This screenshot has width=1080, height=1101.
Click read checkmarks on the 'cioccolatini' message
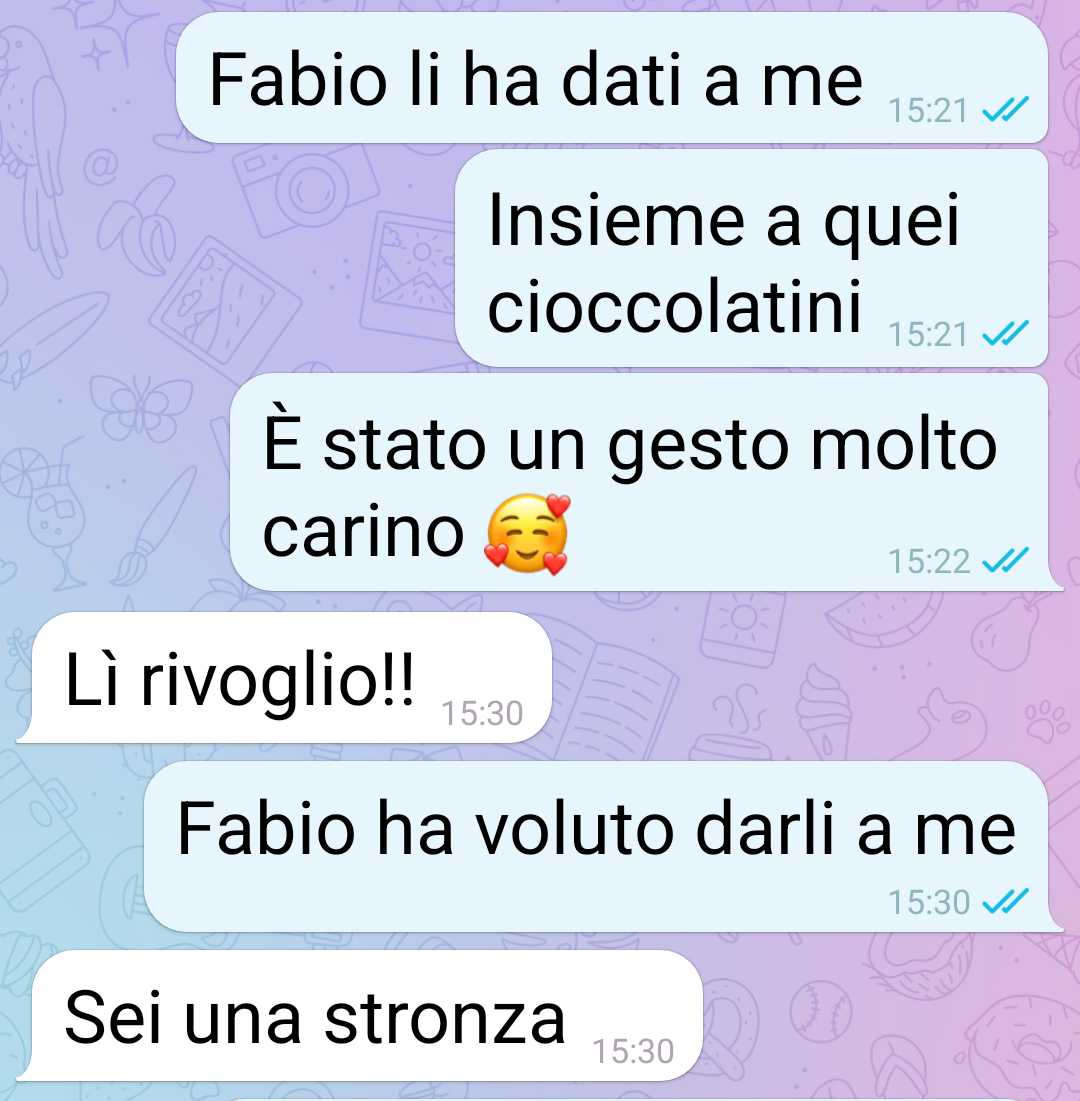(x=1005, y=334)
